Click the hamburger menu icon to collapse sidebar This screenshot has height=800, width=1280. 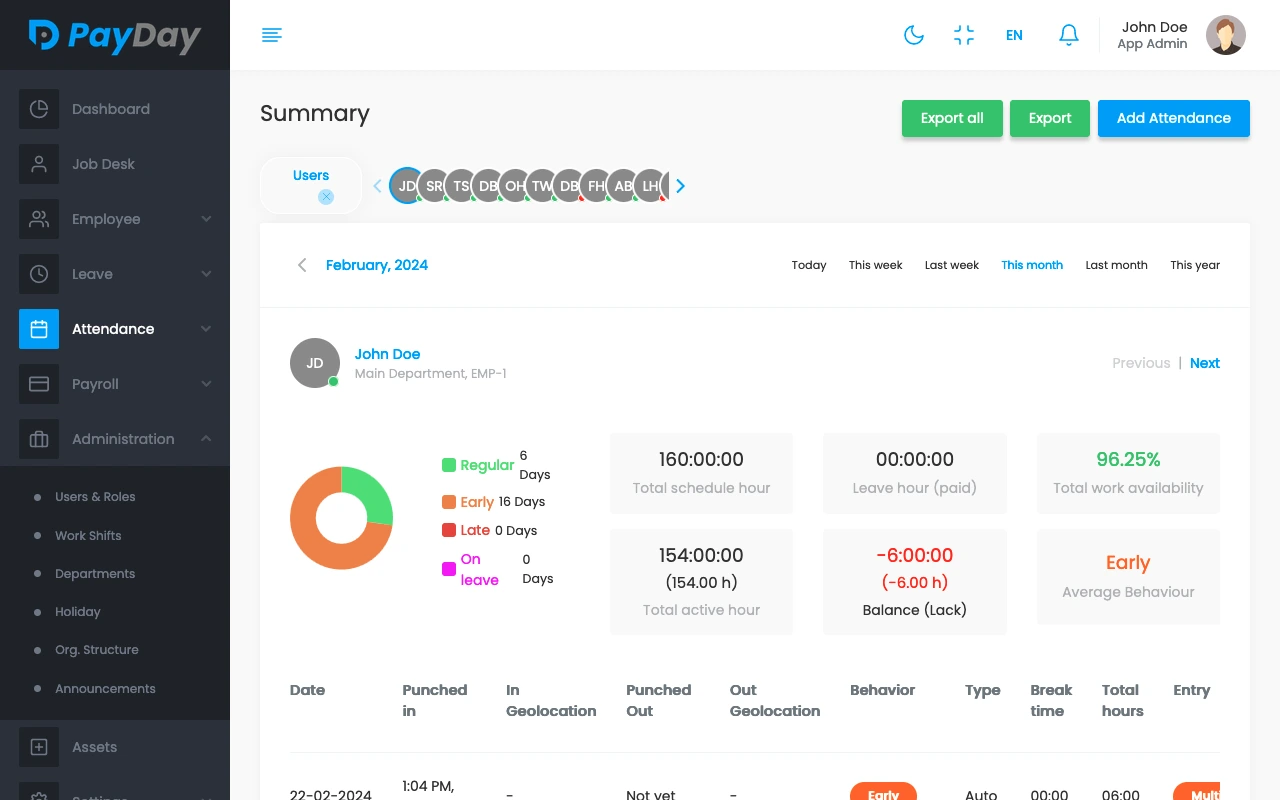(271, 35)
